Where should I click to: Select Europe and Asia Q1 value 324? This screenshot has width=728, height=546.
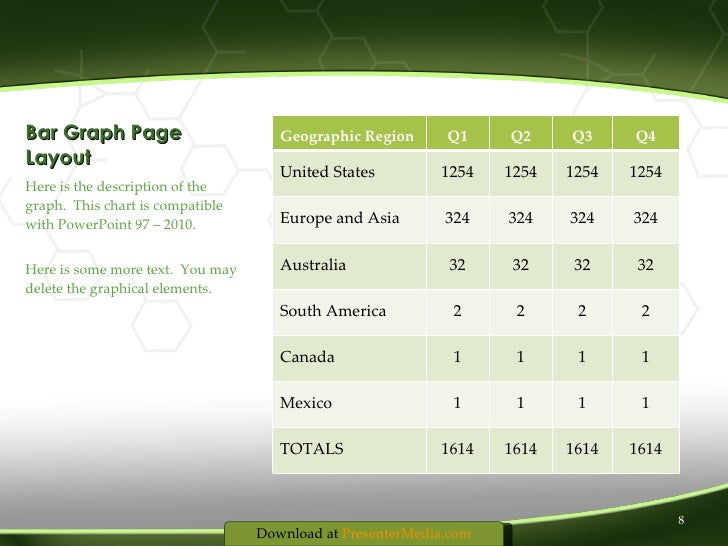pos(458,220)
